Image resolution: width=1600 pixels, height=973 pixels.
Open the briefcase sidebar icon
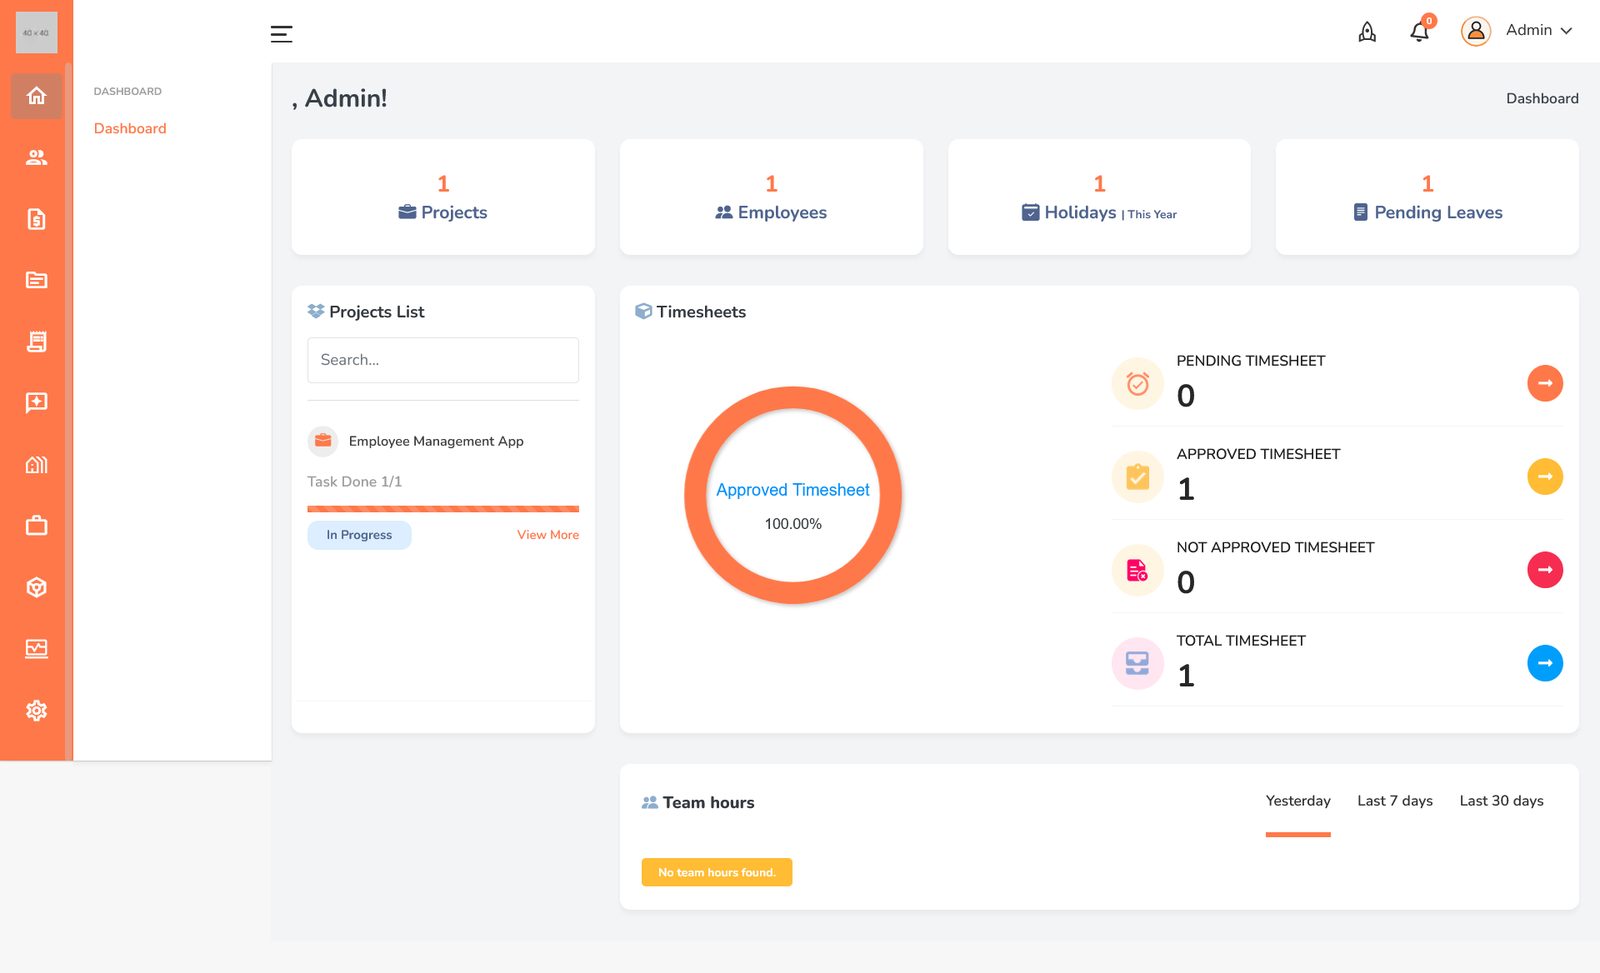(x=36, y=526)
